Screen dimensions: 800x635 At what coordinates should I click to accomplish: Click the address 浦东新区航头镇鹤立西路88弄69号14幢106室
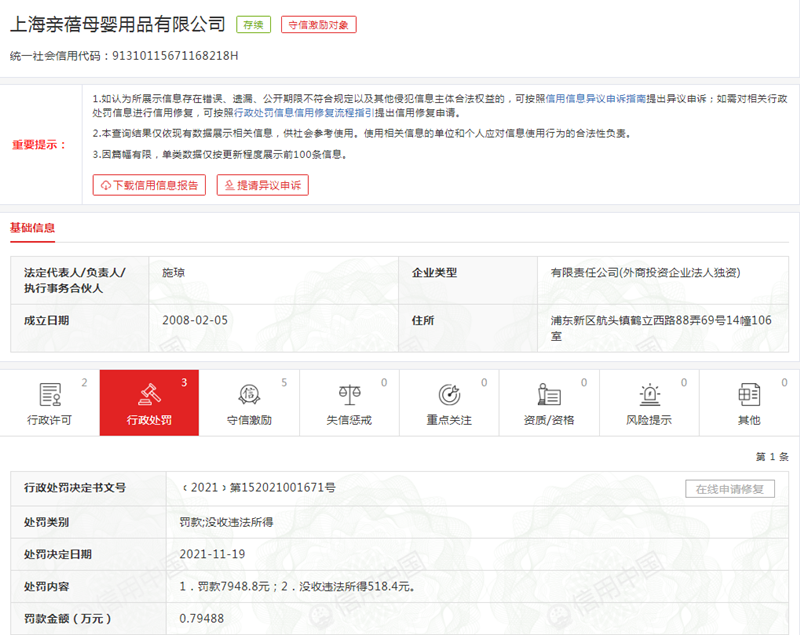[x=661, y=328]
